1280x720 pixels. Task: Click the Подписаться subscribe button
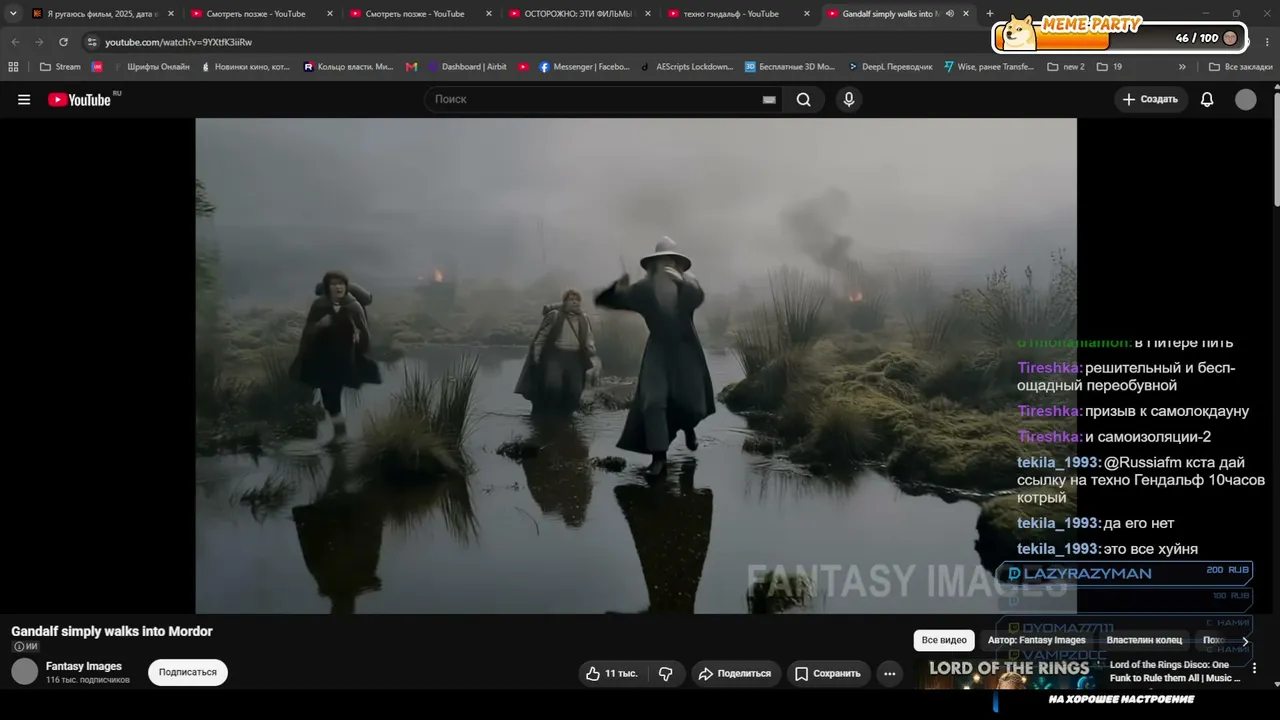[x=188, y=673]
